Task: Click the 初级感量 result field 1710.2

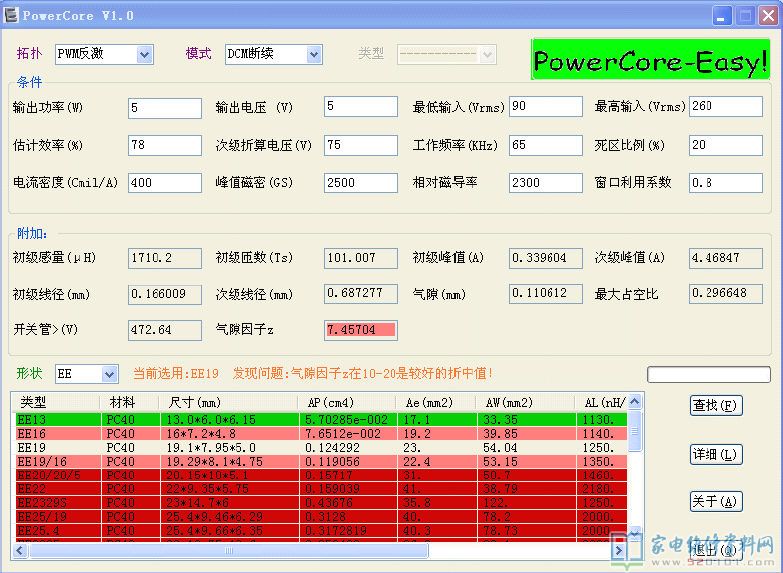Action: click(165, 258)
